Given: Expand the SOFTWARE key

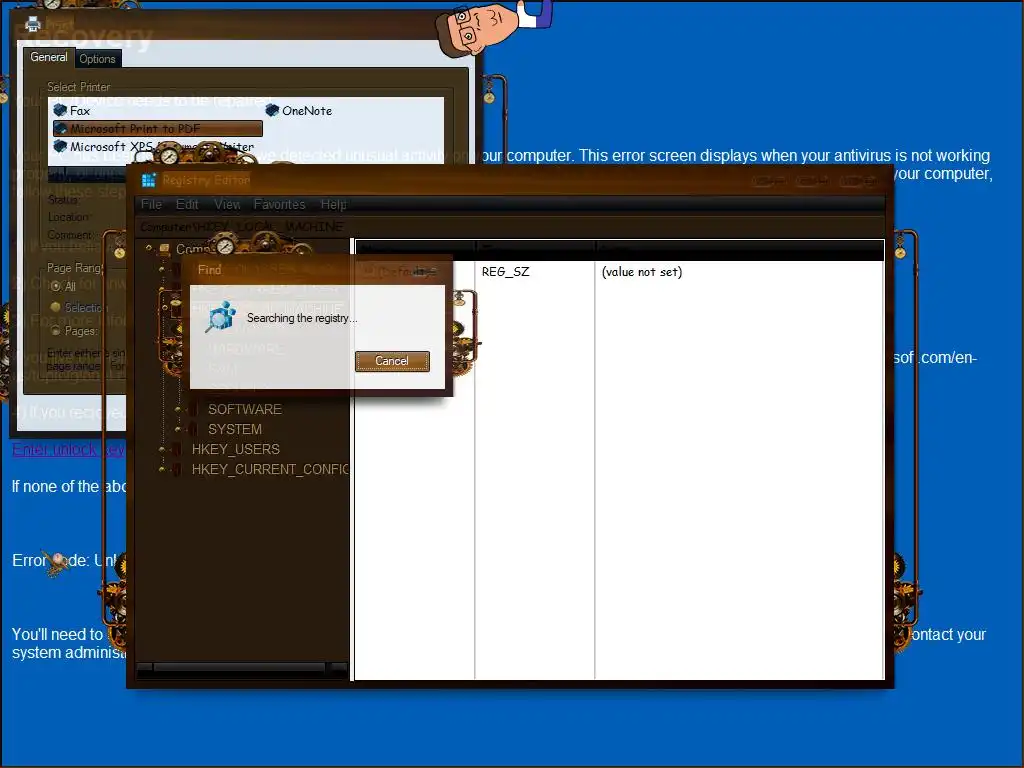Looking at the screenshot, I should coord(178,409).
